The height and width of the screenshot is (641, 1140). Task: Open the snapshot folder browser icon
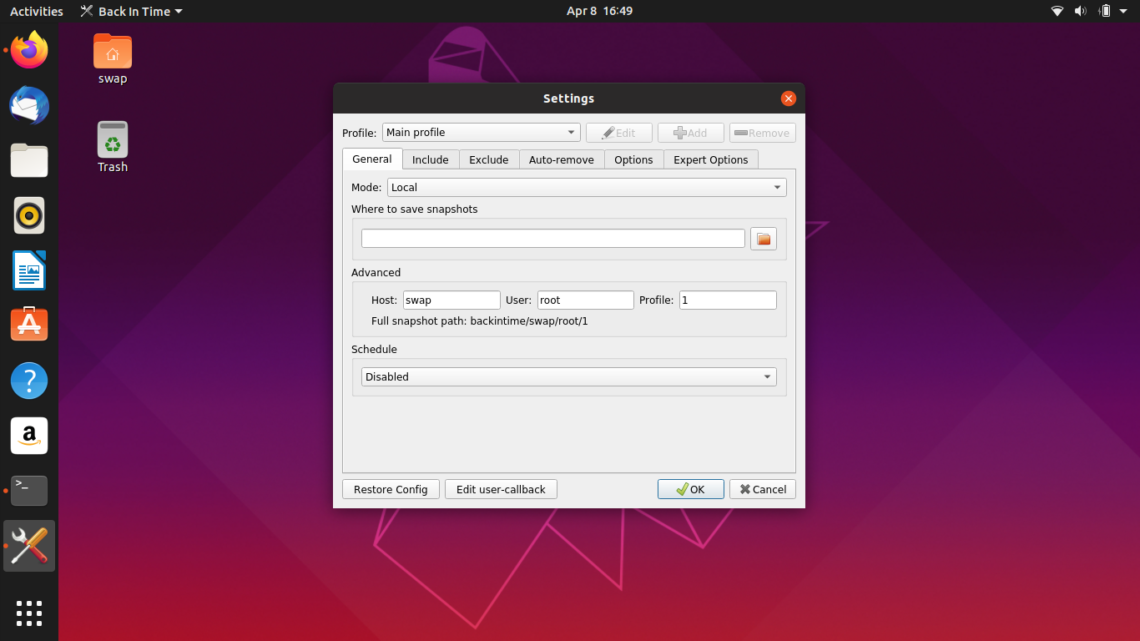763,238
